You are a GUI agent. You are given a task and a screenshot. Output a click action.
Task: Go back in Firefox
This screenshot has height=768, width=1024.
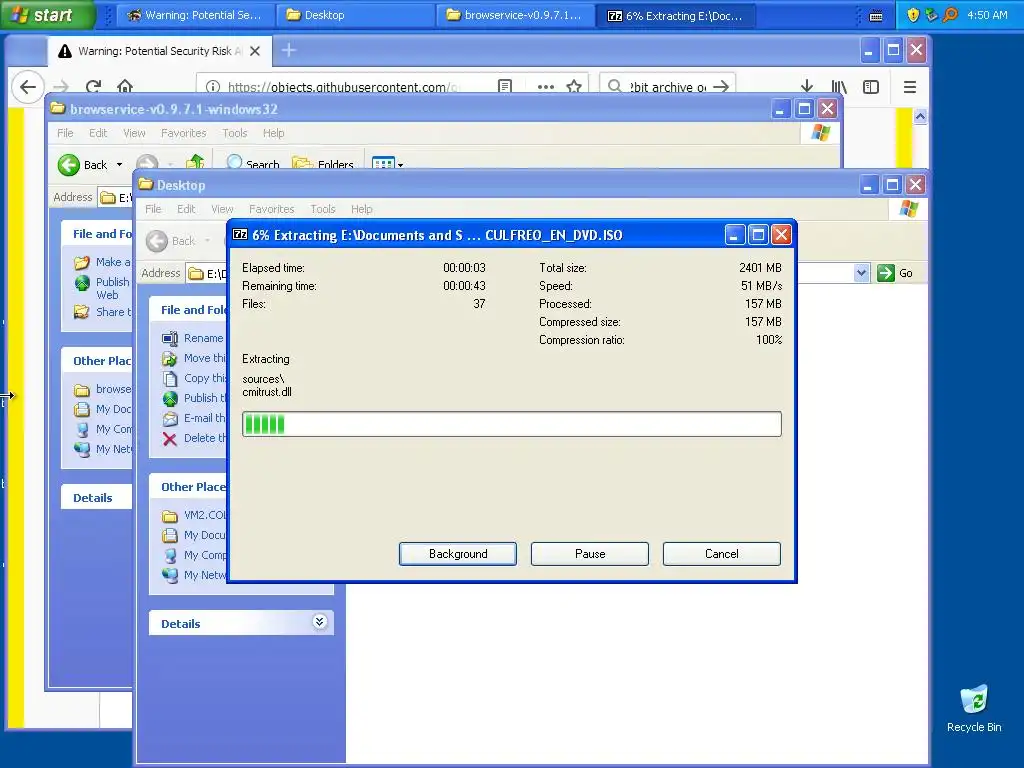[27, 87]
